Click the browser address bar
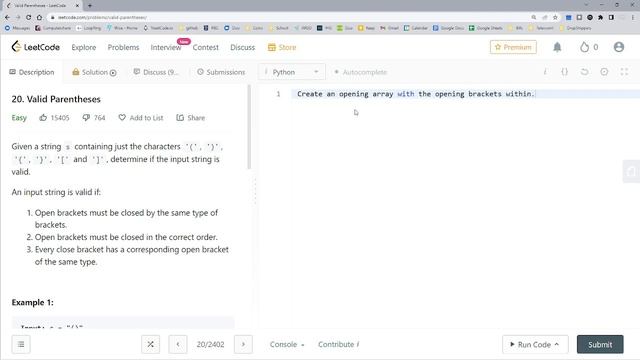This screenshot has height=360, width=640. click(x=286, y=18)
